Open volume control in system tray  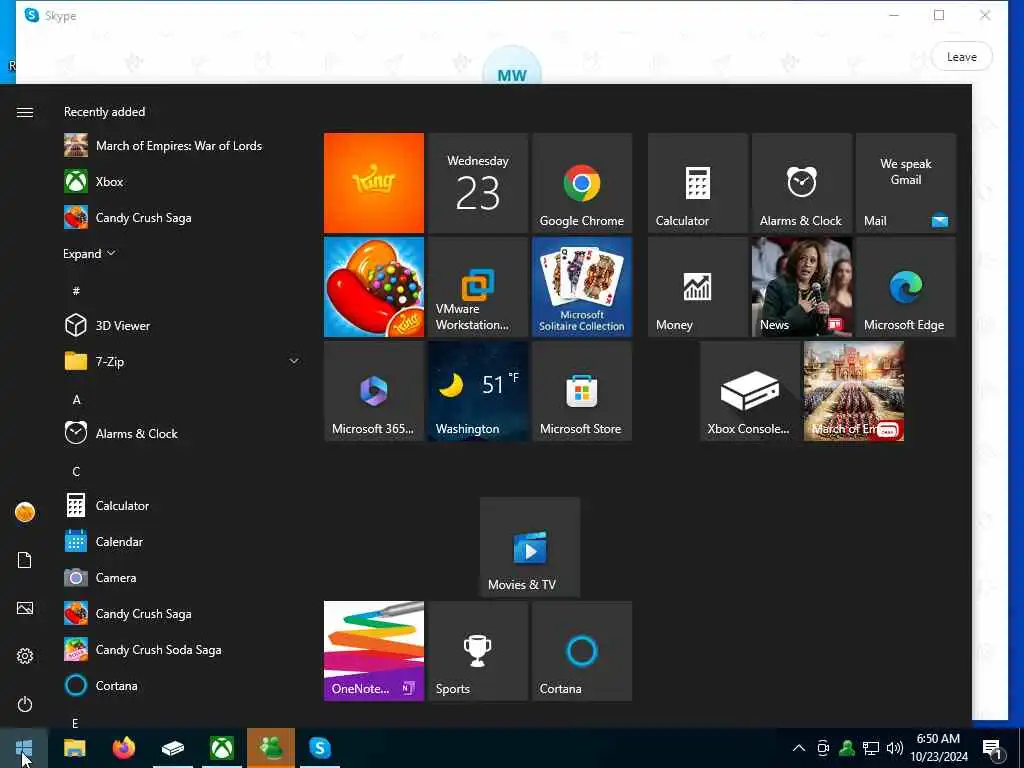pyautogui.click(x=895, y=748)
